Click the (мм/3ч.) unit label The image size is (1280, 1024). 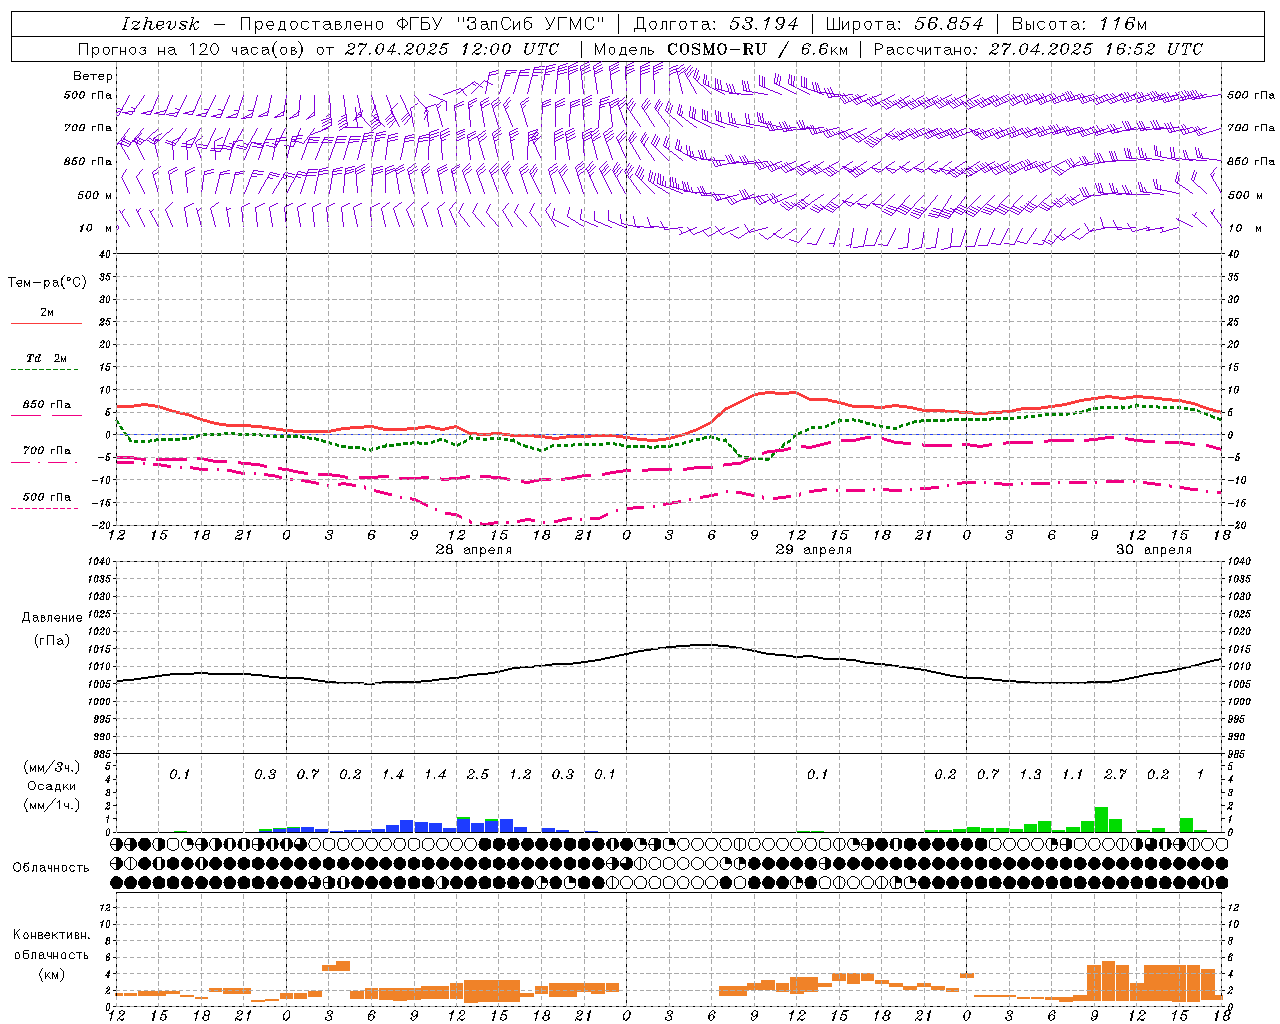51,767
